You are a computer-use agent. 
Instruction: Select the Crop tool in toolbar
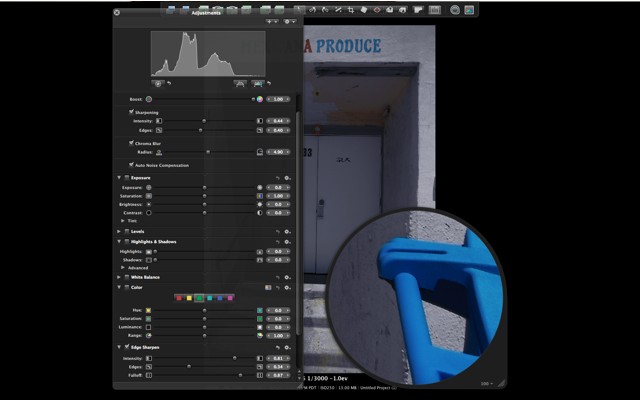351,10
